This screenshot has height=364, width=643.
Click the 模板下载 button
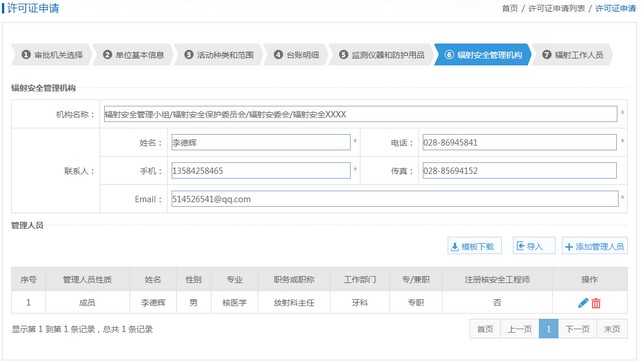[474, 246]
